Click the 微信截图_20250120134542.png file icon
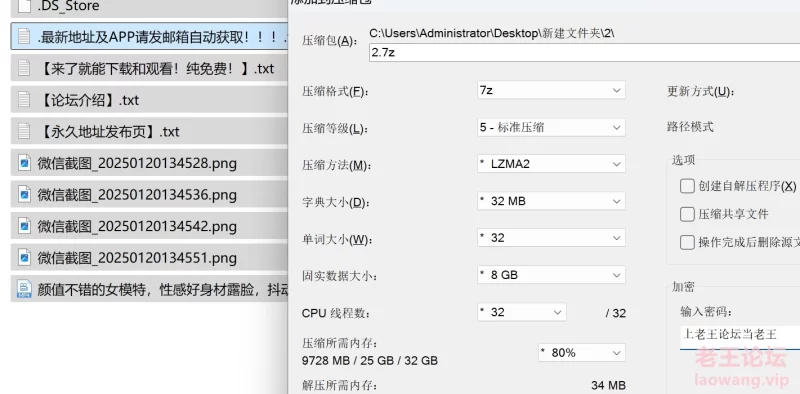The height and width of the screenshot is (394, 800). click(x=24, y=226)
